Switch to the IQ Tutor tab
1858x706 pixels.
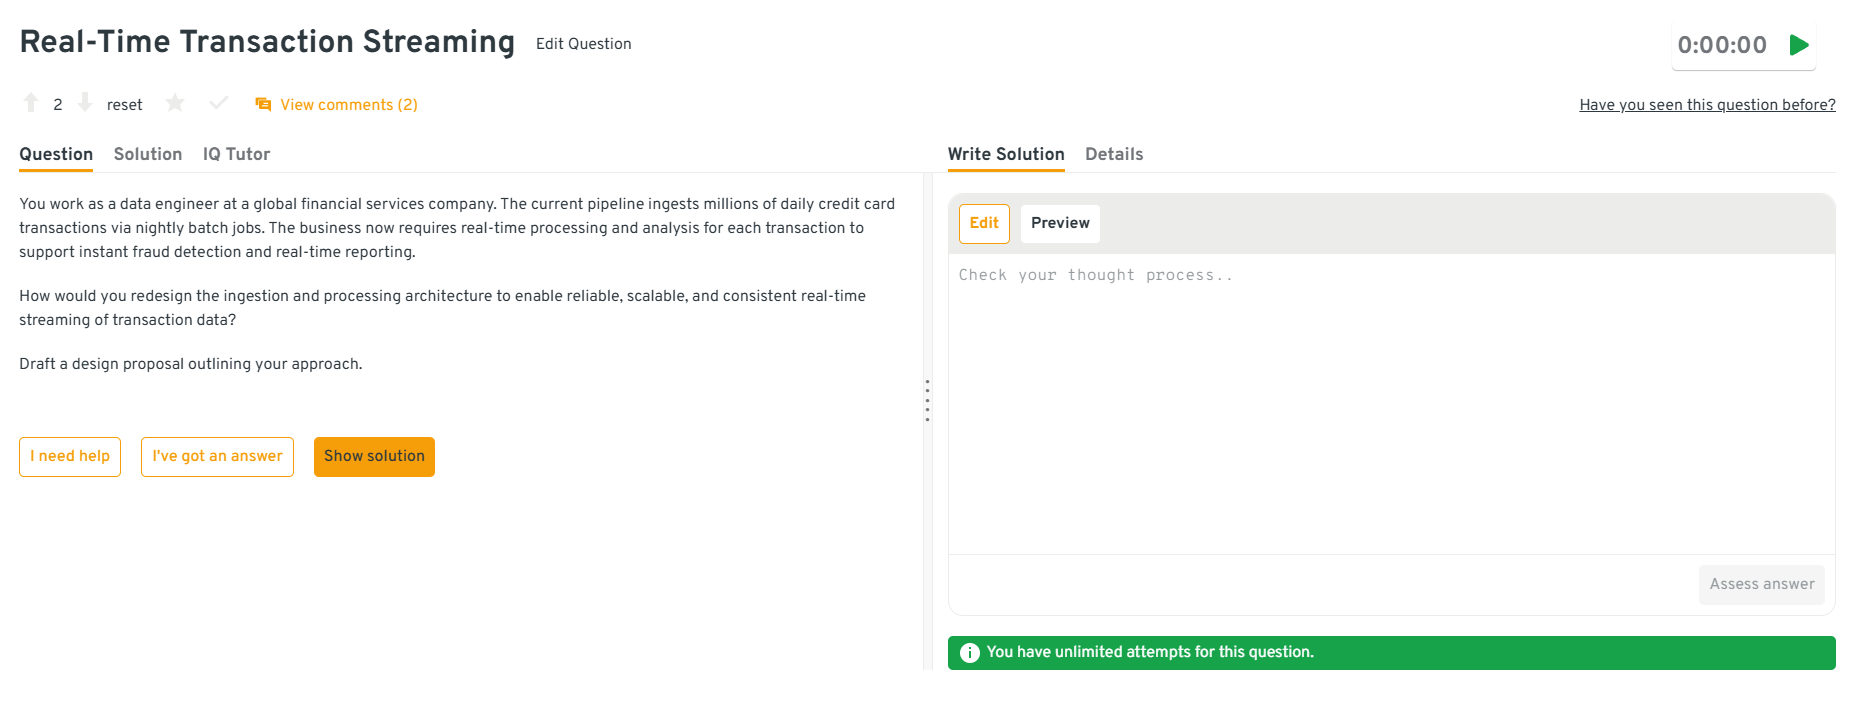click(236, 154)
